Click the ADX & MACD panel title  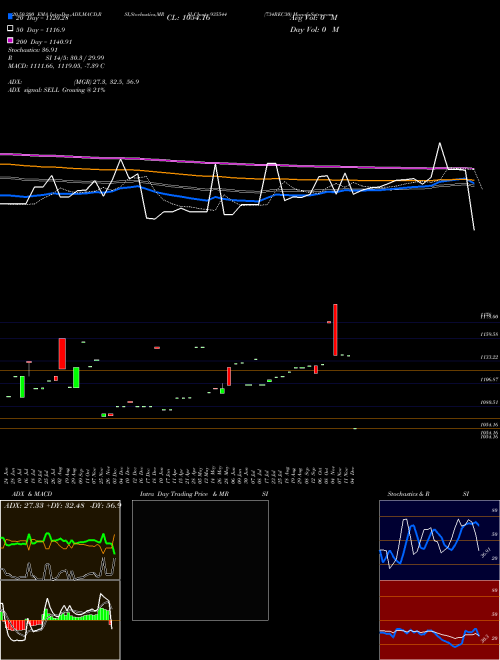pos(32,494)
